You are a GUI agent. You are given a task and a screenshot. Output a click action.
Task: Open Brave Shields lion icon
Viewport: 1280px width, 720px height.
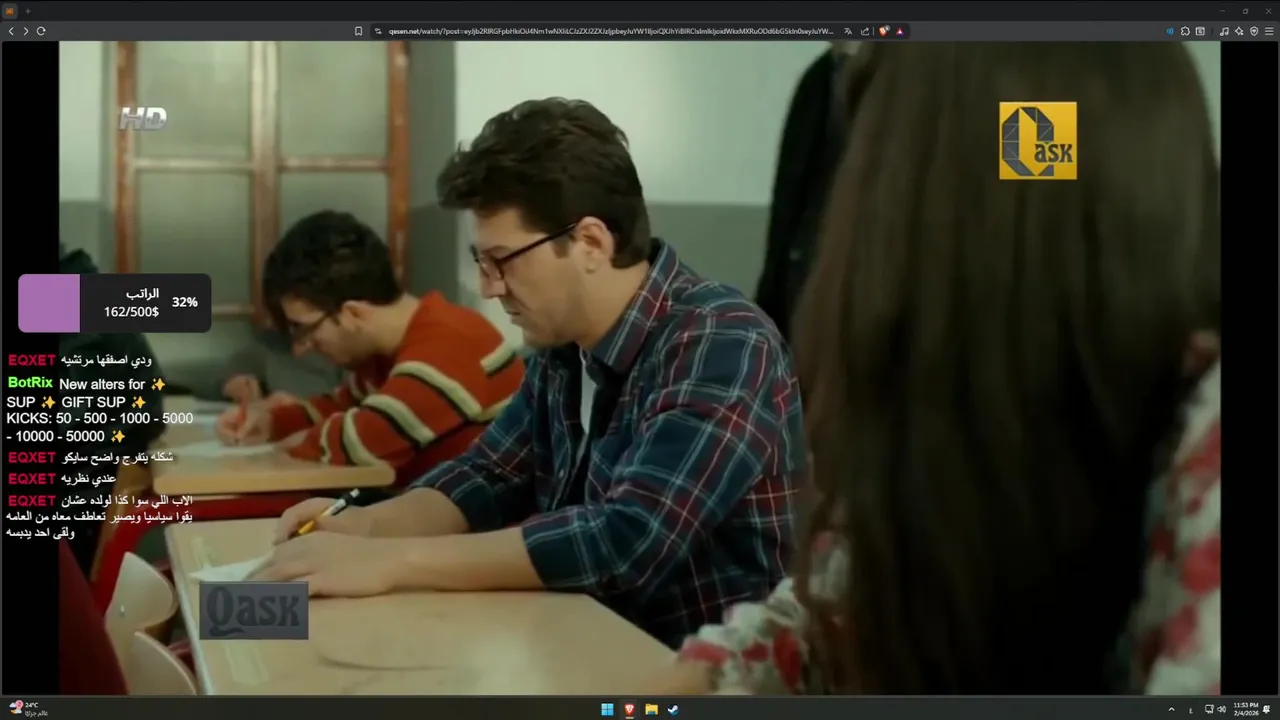click(x=884, y=31)
